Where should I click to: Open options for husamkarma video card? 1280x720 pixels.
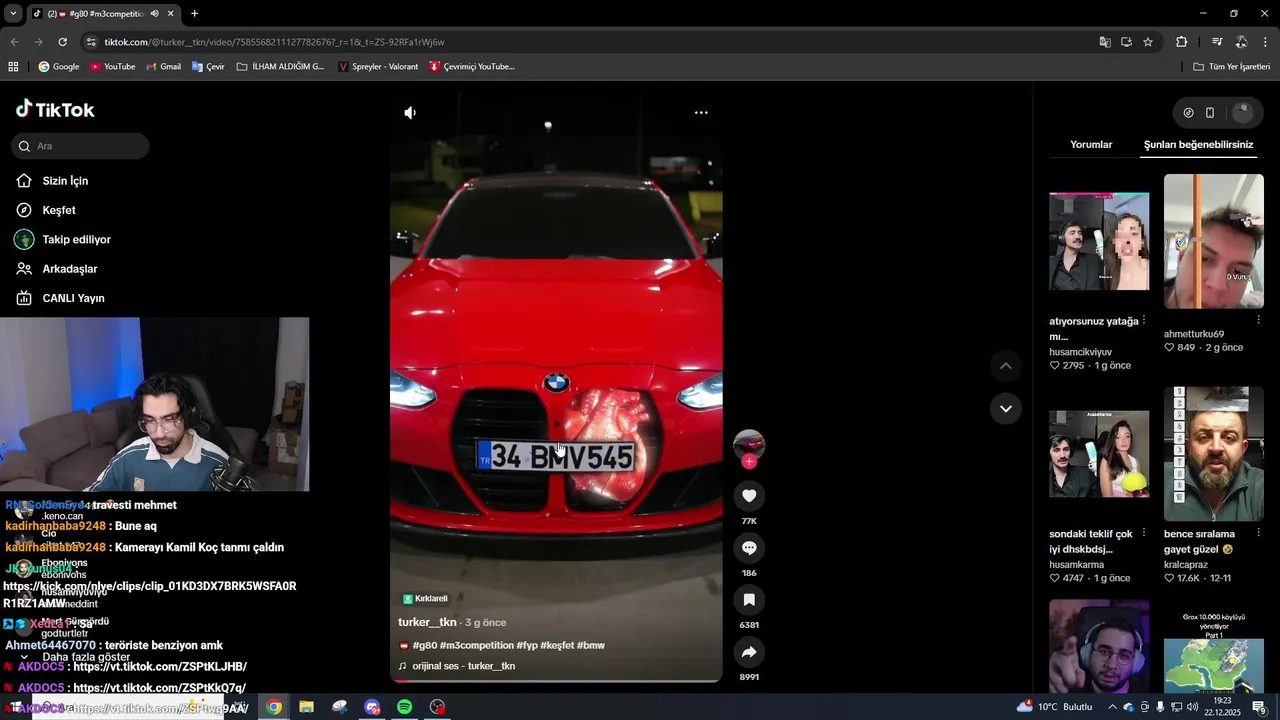coord(1144,533)
